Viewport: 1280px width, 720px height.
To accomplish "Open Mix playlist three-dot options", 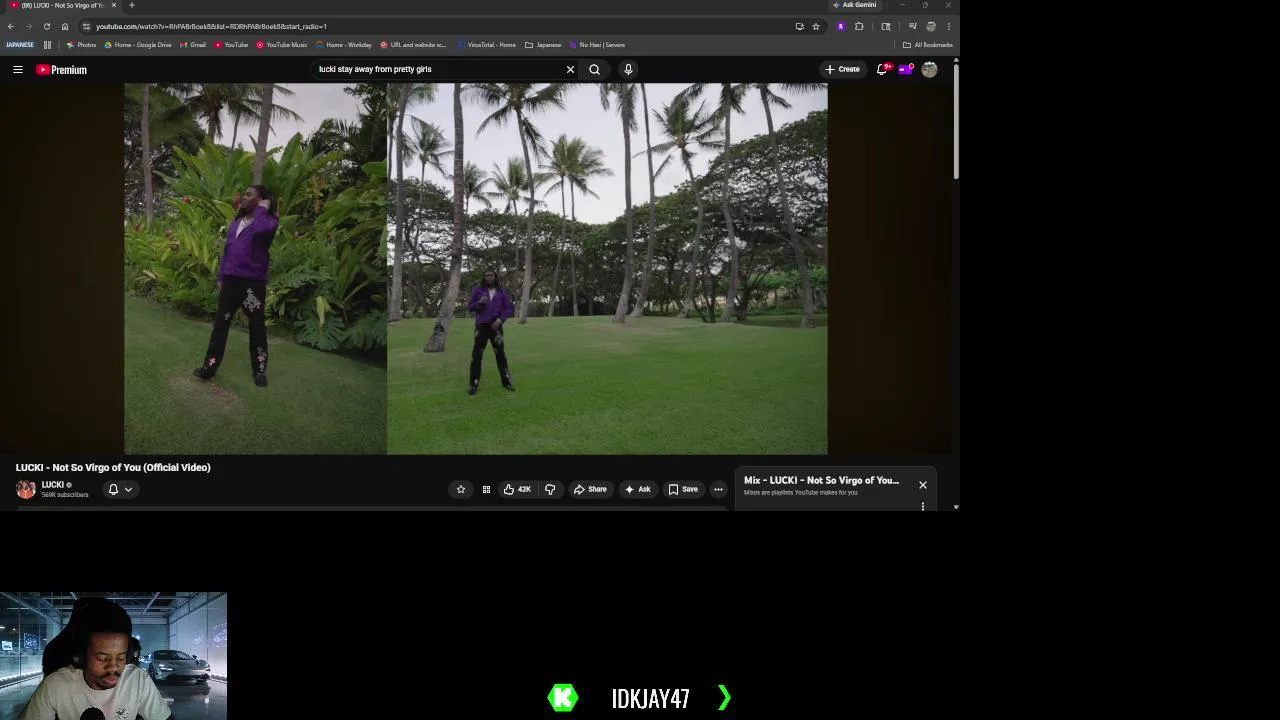I will tap(923, 506).
